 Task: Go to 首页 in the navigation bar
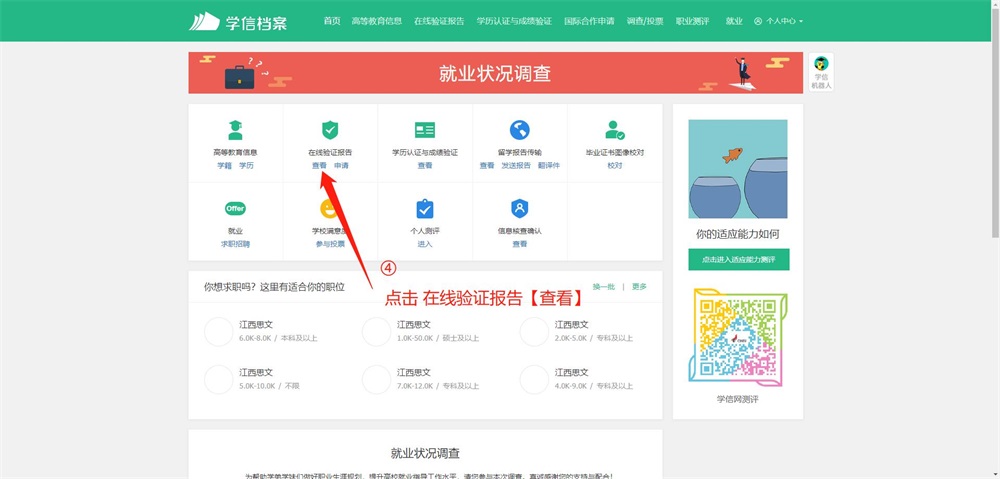click(332, 21)
